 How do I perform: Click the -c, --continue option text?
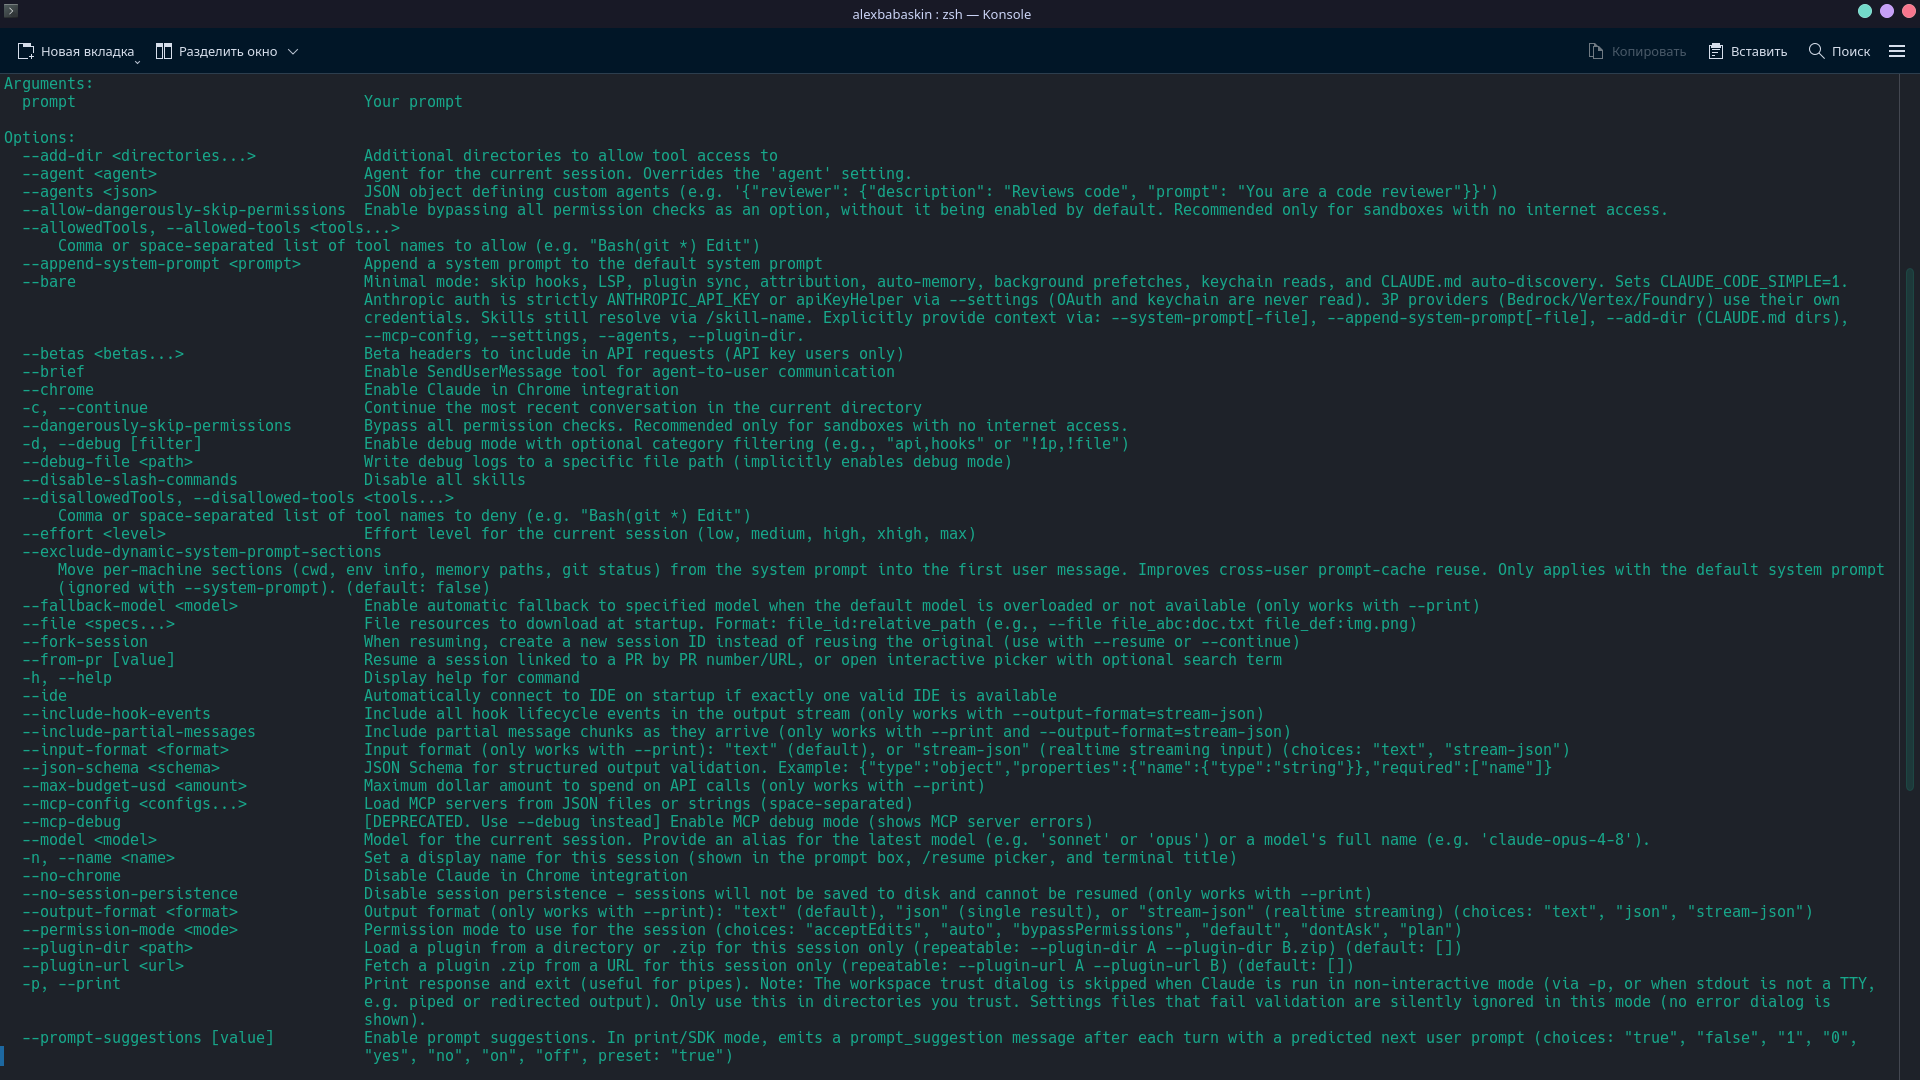click(85, 408)
